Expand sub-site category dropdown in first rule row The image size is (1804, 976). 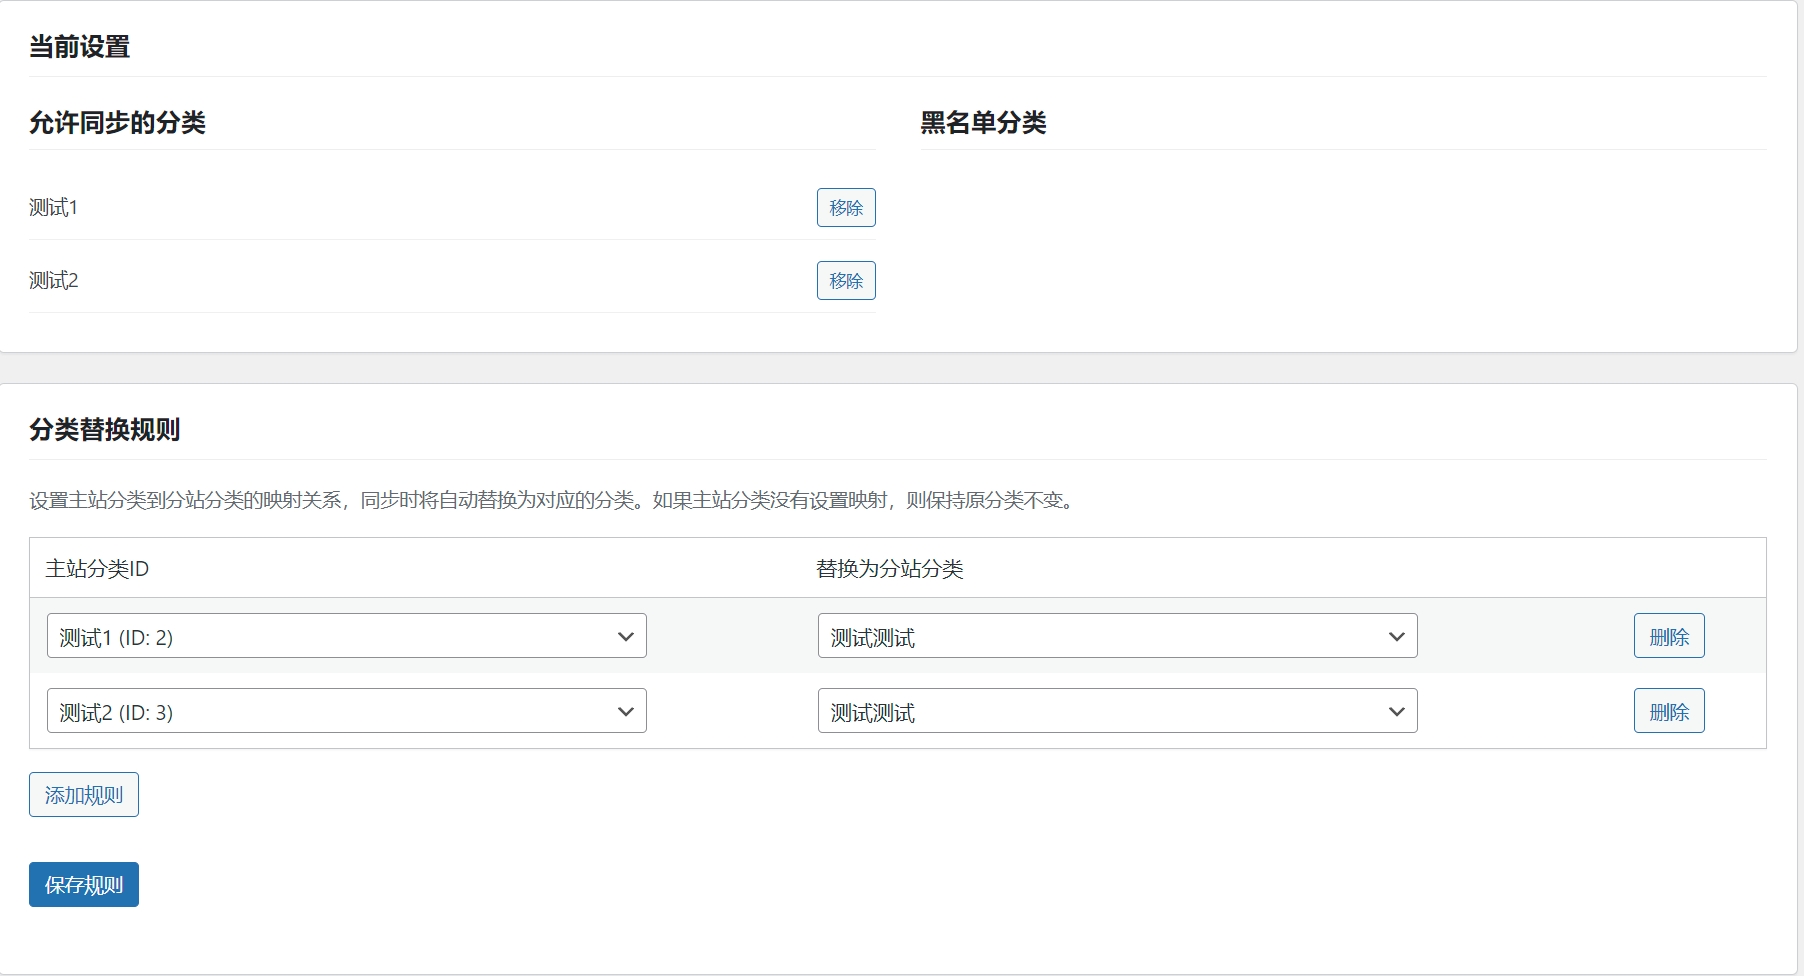(x=1116, y=636)
